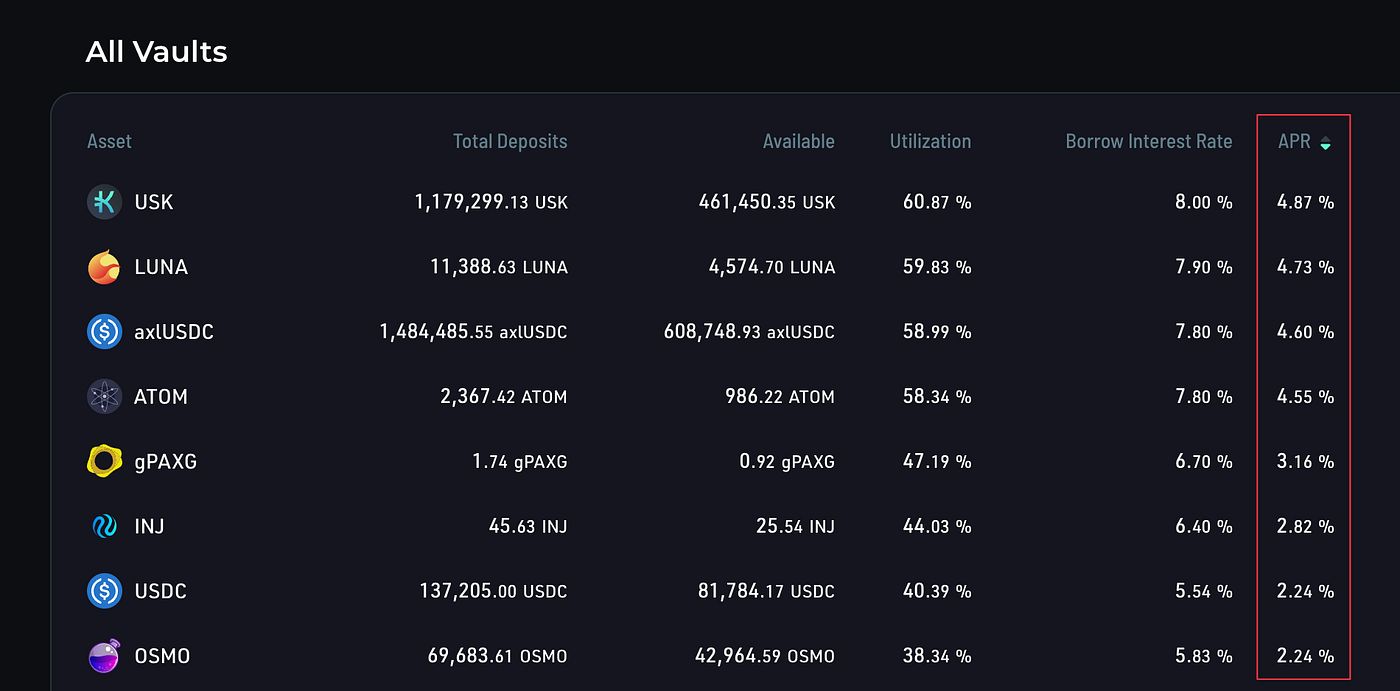Viewport: 1400px width, 691px height.
Task: Sort by the Available column header
Action: pos(798,142)
